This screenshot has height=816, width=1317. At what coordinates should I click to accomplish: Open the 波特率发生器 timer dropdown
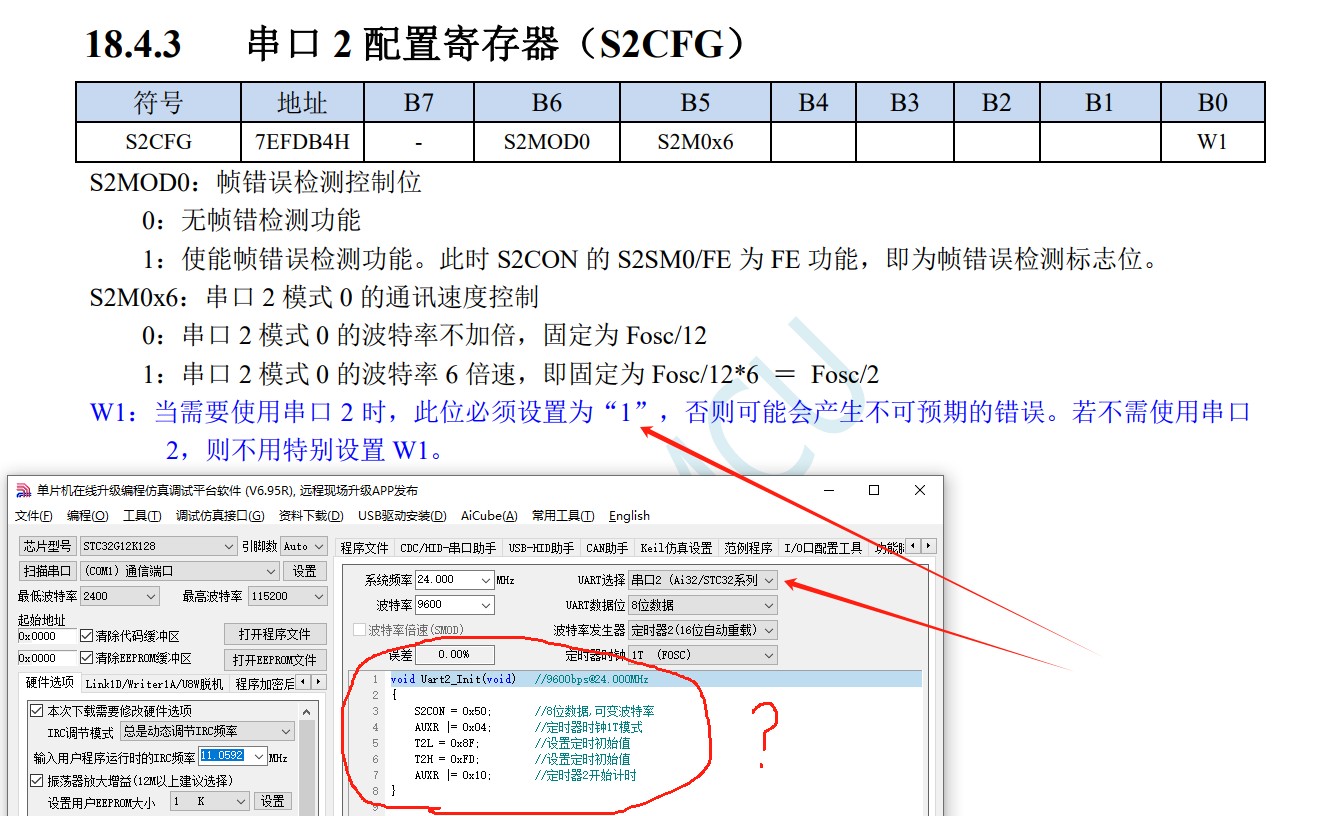tap(767, 631)
